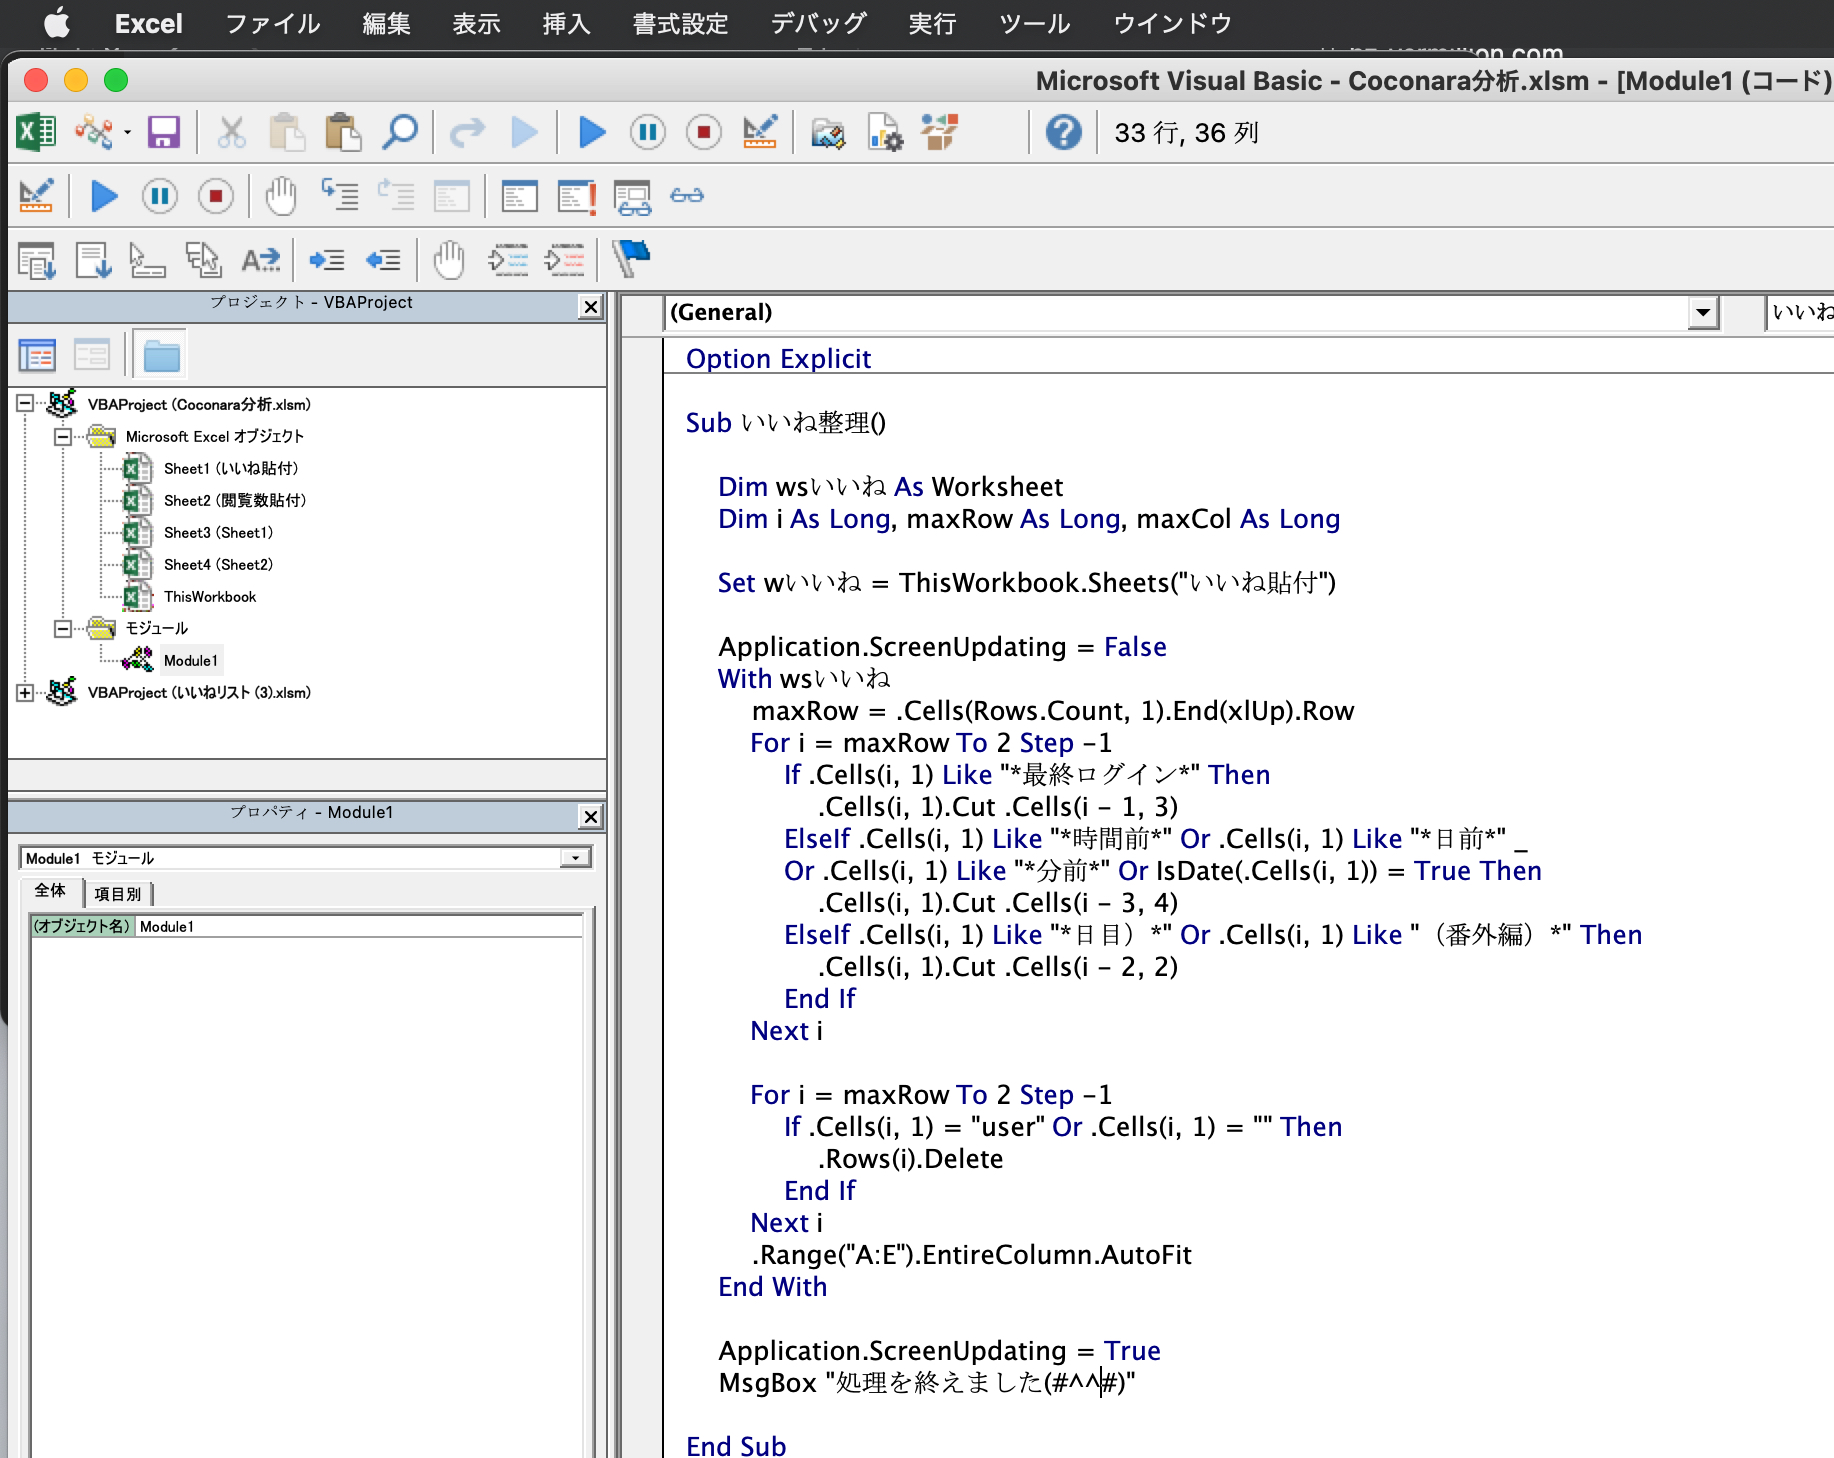
Task: Close the プロパティ - Module1 panel
Action: click(x=591, y=816)
